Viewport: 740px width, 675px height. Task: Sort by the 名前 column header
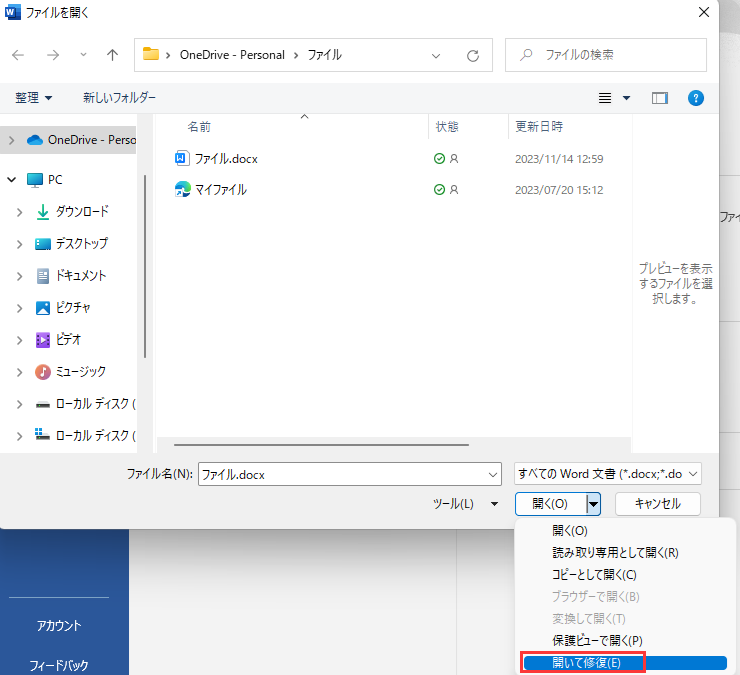click(x=199, y=127)
